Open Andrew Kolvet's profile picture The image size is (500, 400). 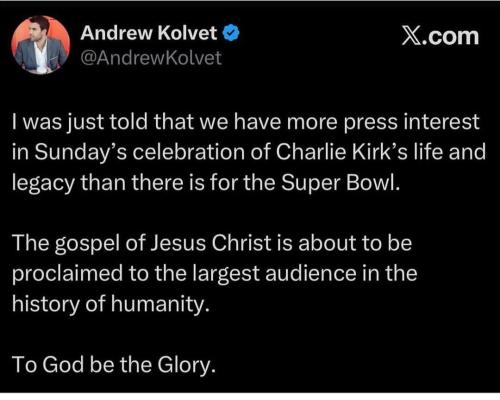click(40, 45)
